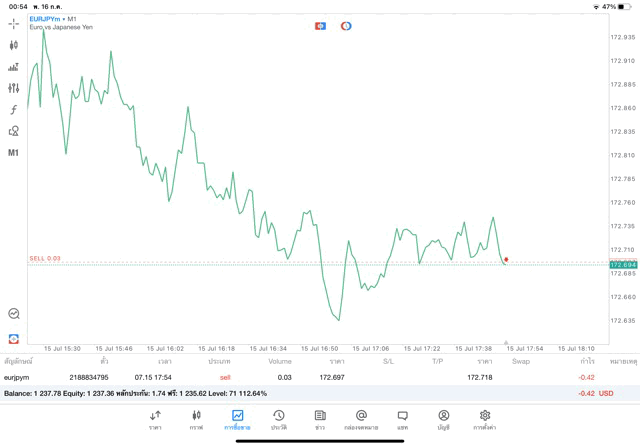Switch to the Quotes (ราคา) tab
Image resolution: width=640 pixels, height=447 pixels.
[155, 419]
